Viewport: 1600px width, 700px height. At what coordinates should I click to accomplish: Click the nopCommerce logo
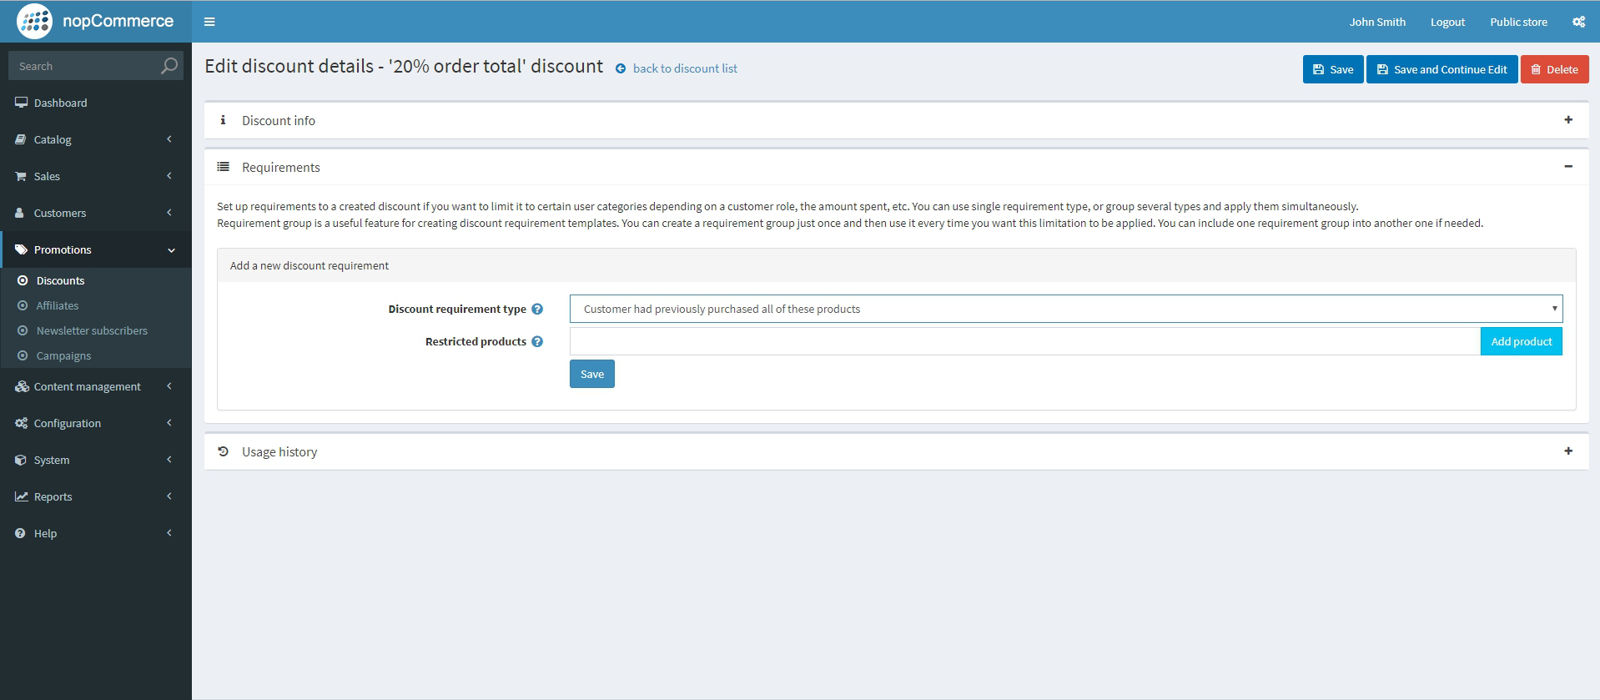coord(95,21)
